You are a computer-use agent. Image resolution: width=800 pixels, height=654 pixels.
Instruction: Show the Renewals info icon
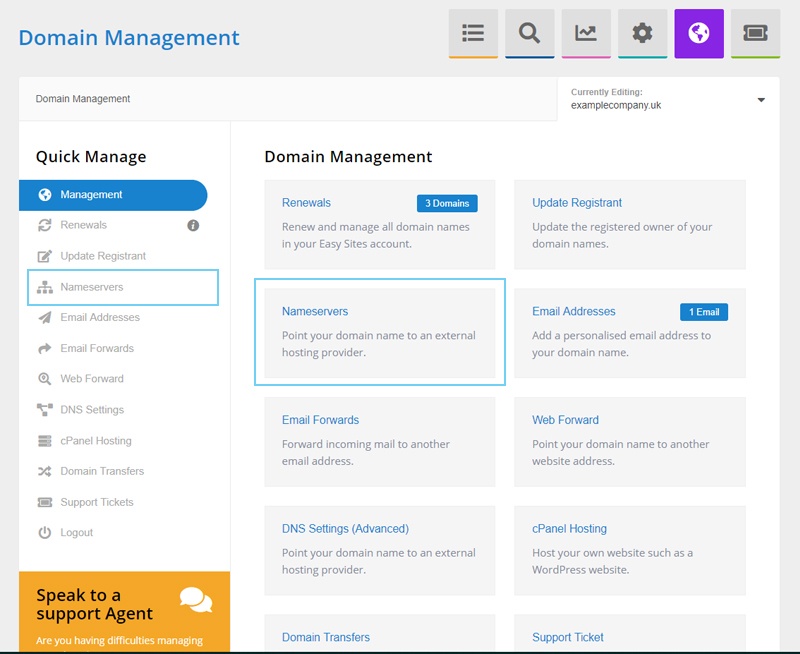[x=193, y=225]
